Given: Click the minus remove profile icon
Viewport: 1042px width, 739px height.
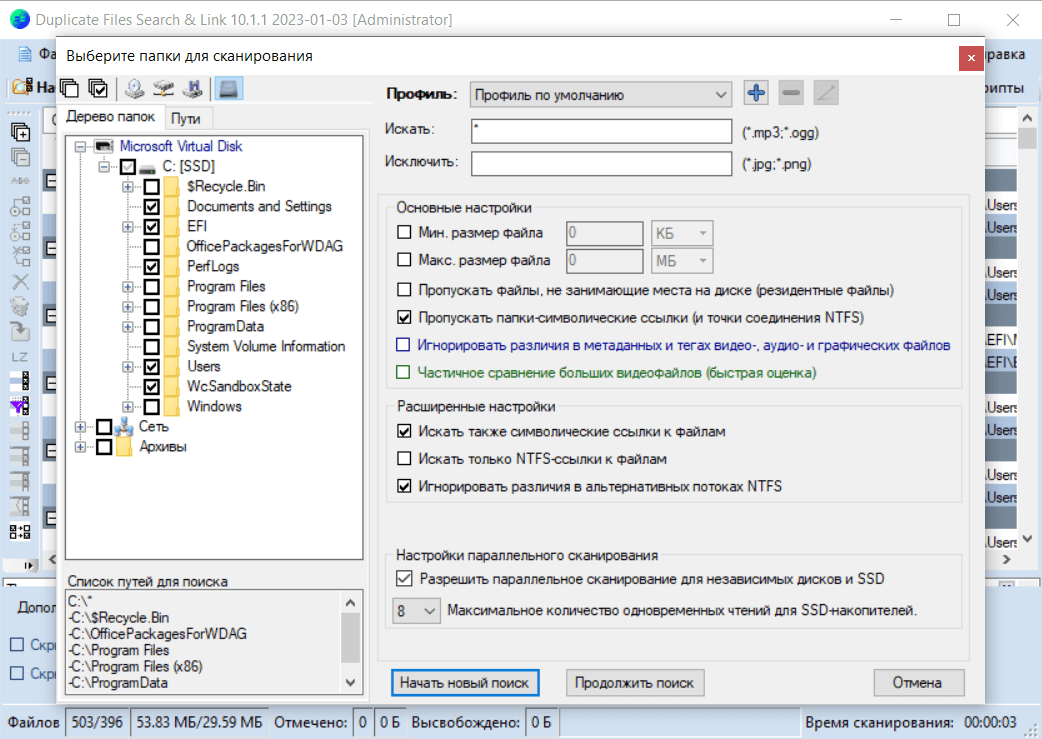Looking at the screenshot, I should pos(791,93).
